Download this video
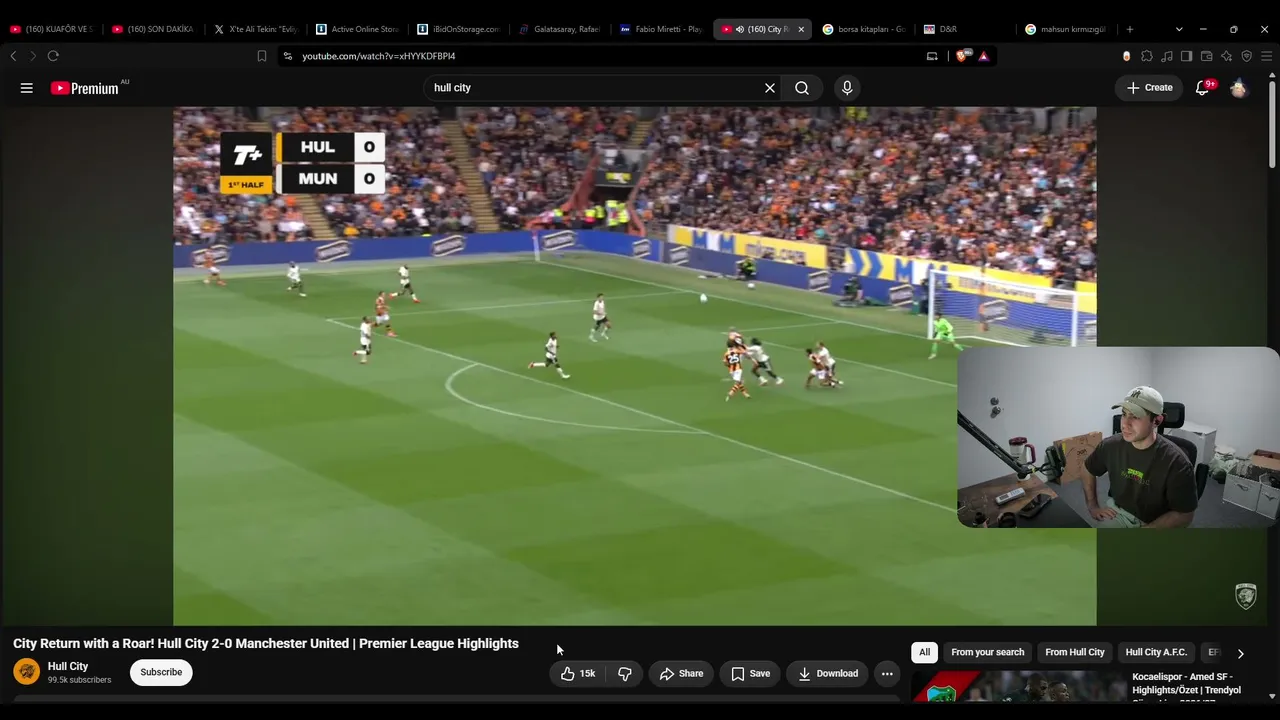The height and width of the screenshot is (720, 1280). pos(828,673)
